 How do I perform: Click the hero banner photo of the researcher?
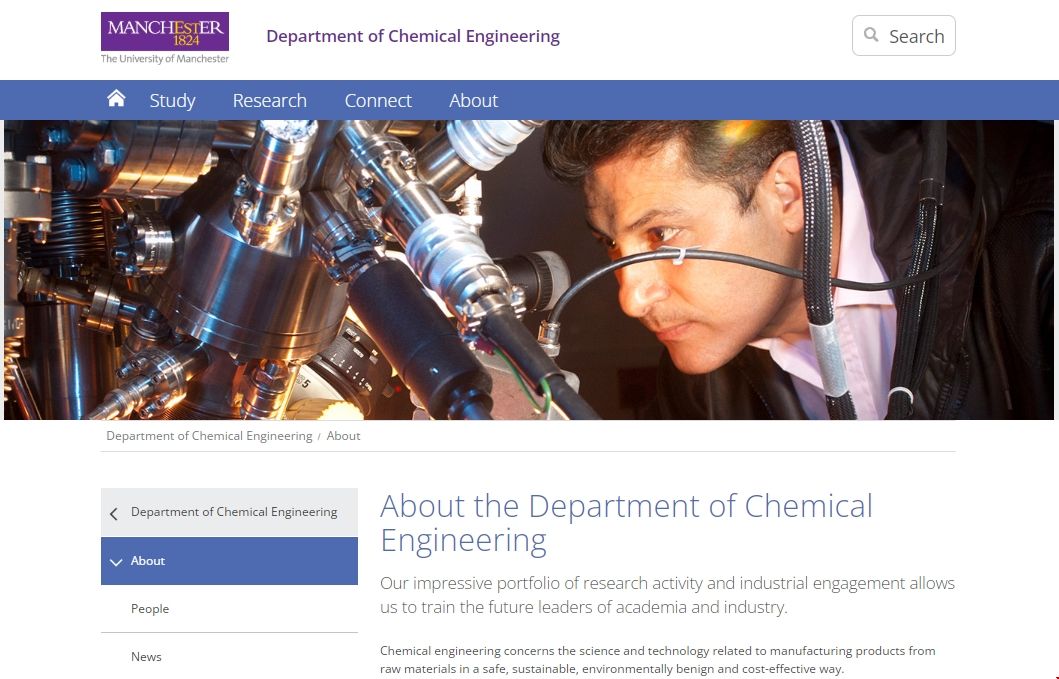(529, 268)
